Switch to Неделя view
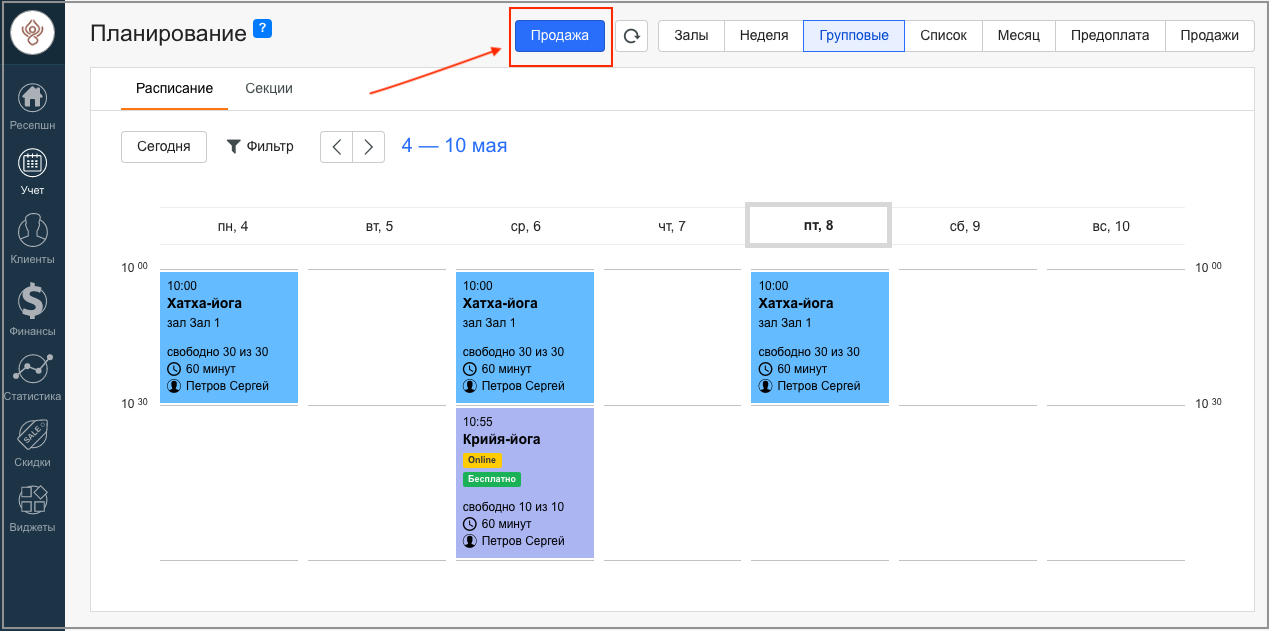 tap(764, 36)
